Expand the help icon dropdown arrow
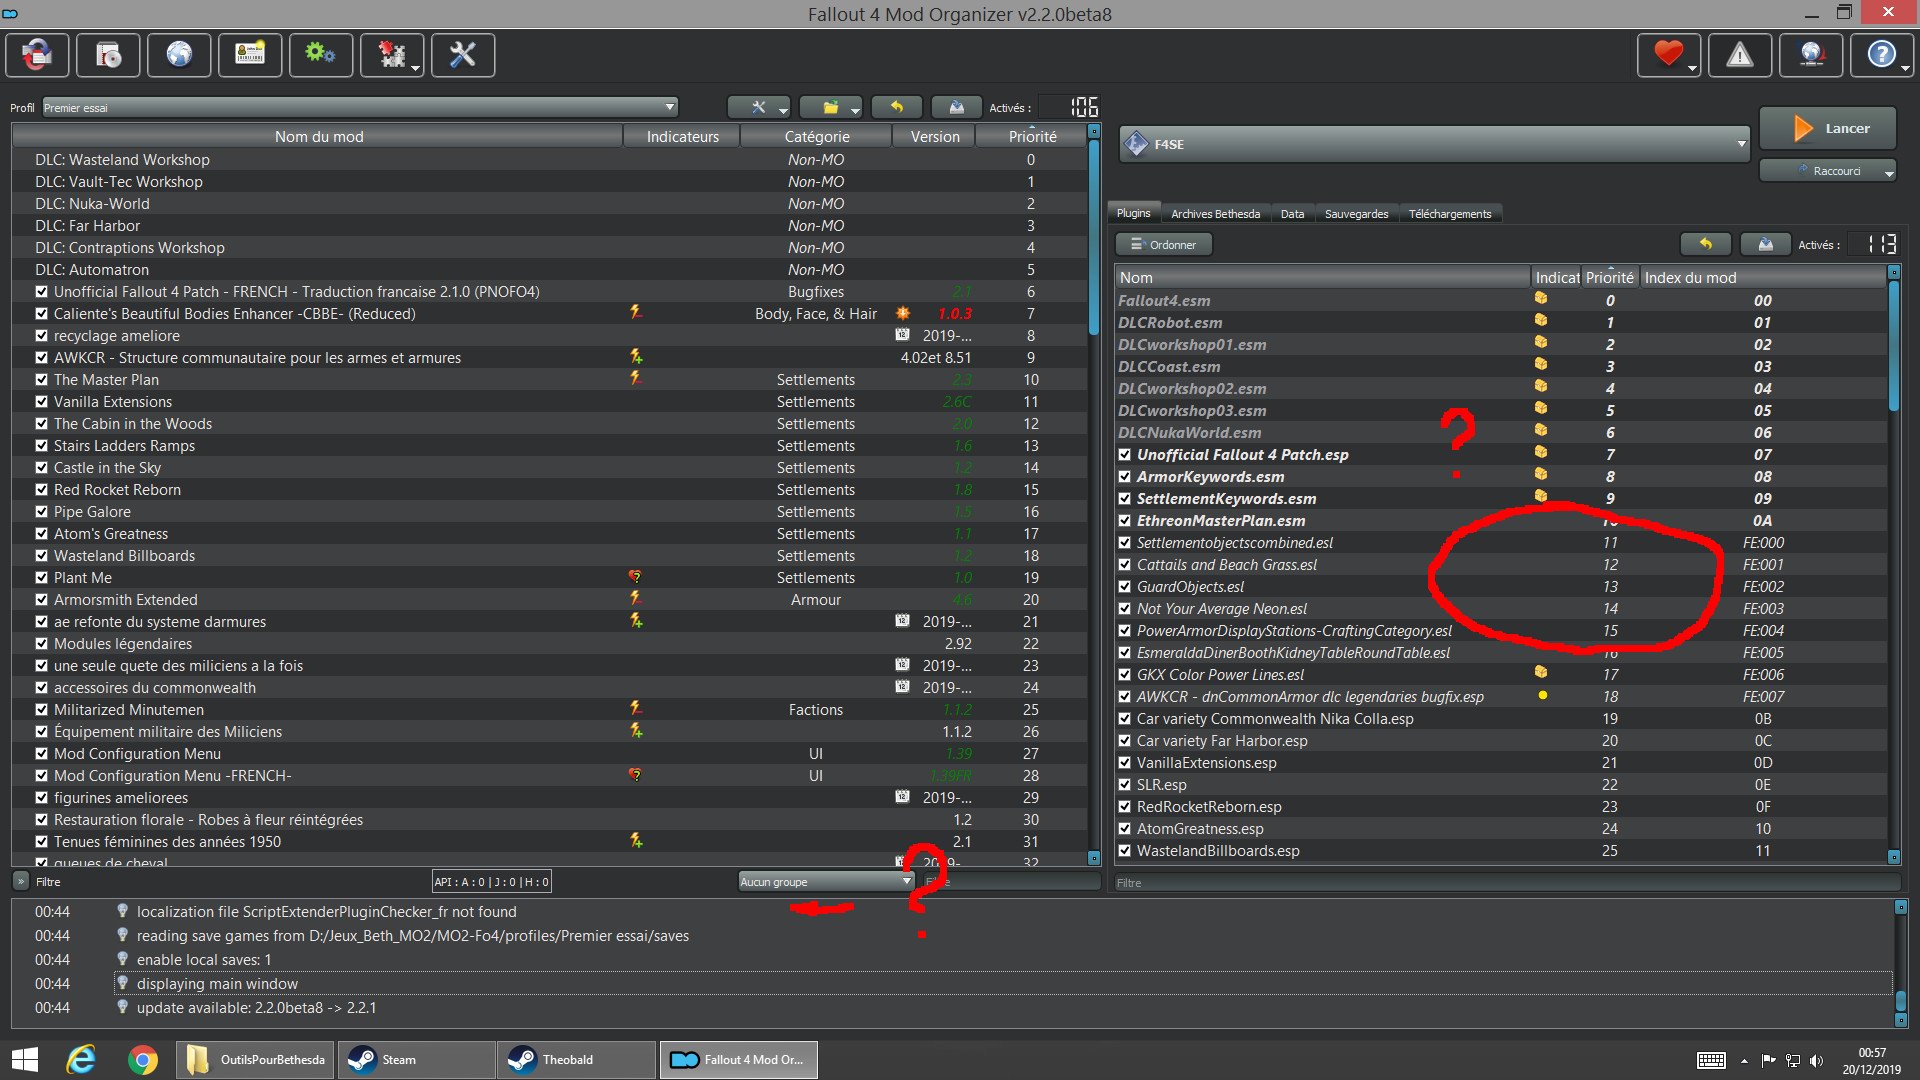1920x1080 pixels. pyautogui.click(x=1904, y=67)
